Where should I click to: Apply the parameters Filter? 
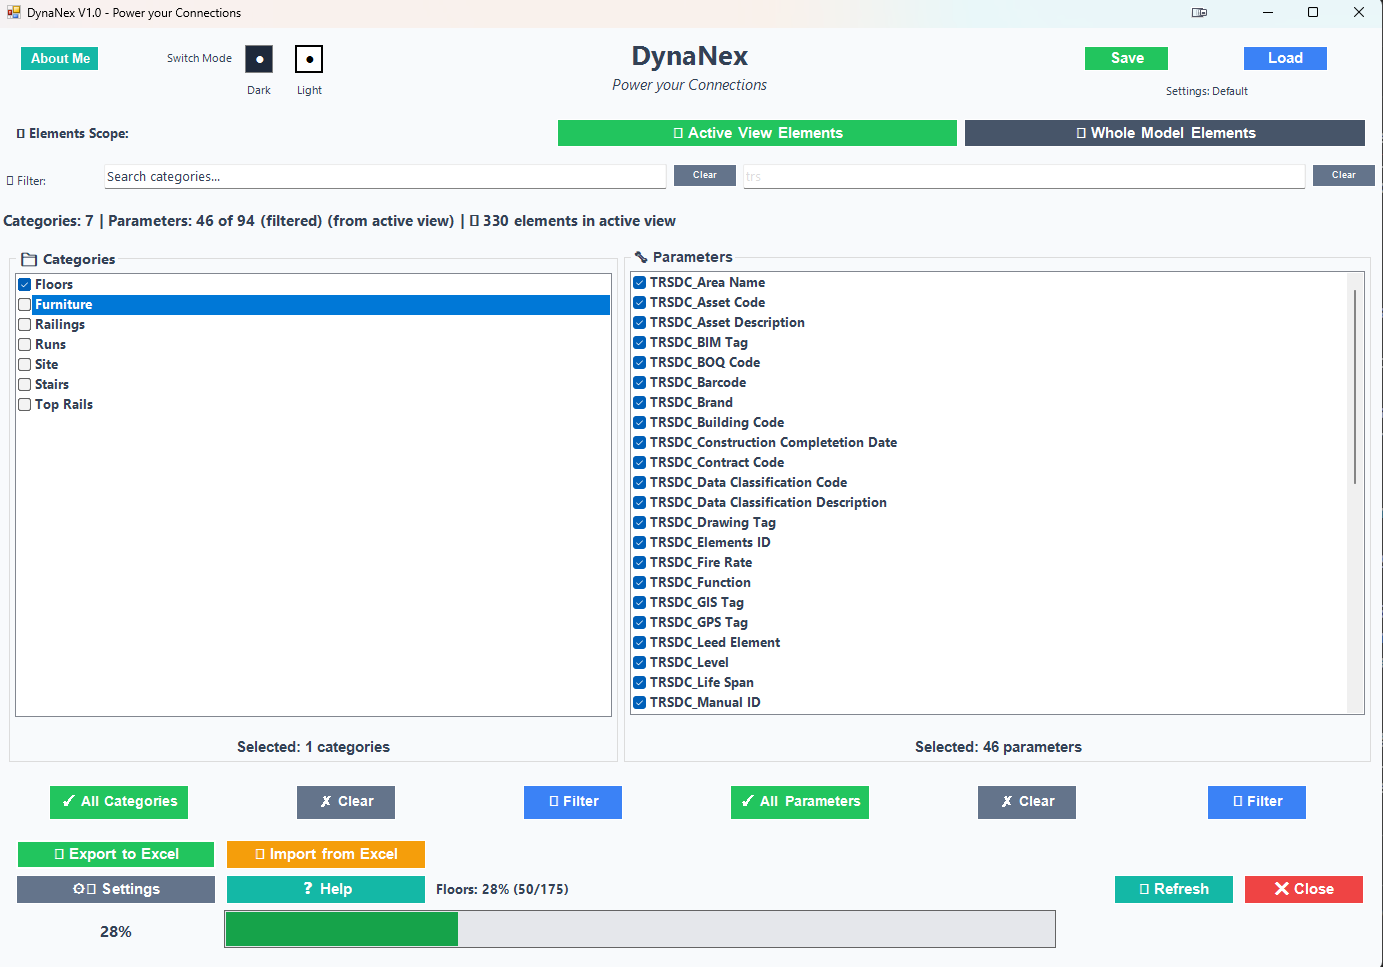point(1256,802)
